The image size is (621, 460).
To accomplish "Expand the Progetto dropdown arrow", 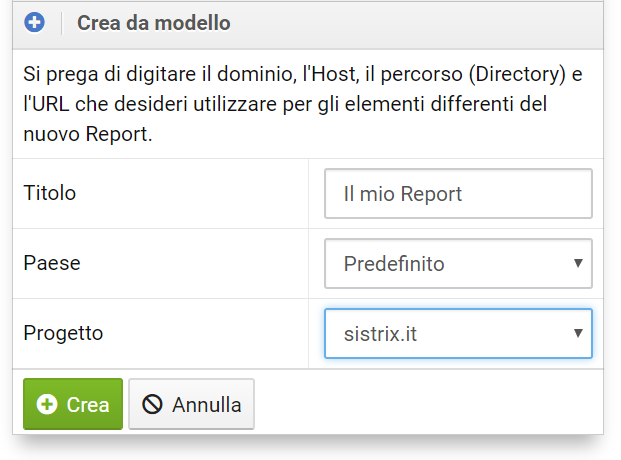I will tap(578, 333).
